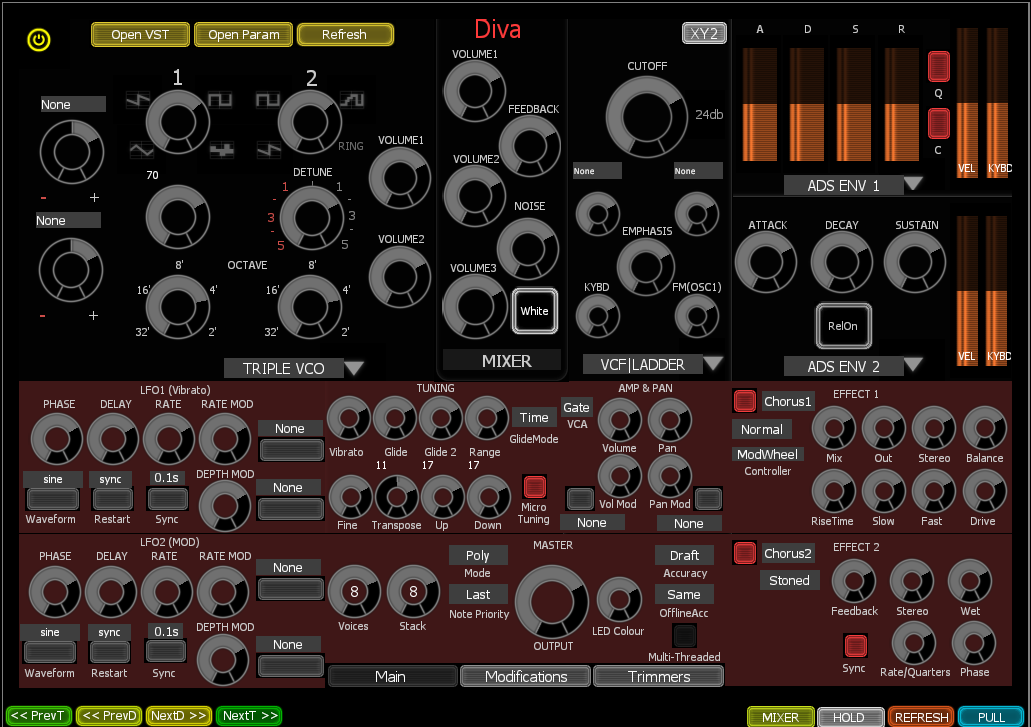The height and width of the screenshot is (727, 1031).
Task: Toggle the Micro Tuning red button
Action: click(535, 487)
